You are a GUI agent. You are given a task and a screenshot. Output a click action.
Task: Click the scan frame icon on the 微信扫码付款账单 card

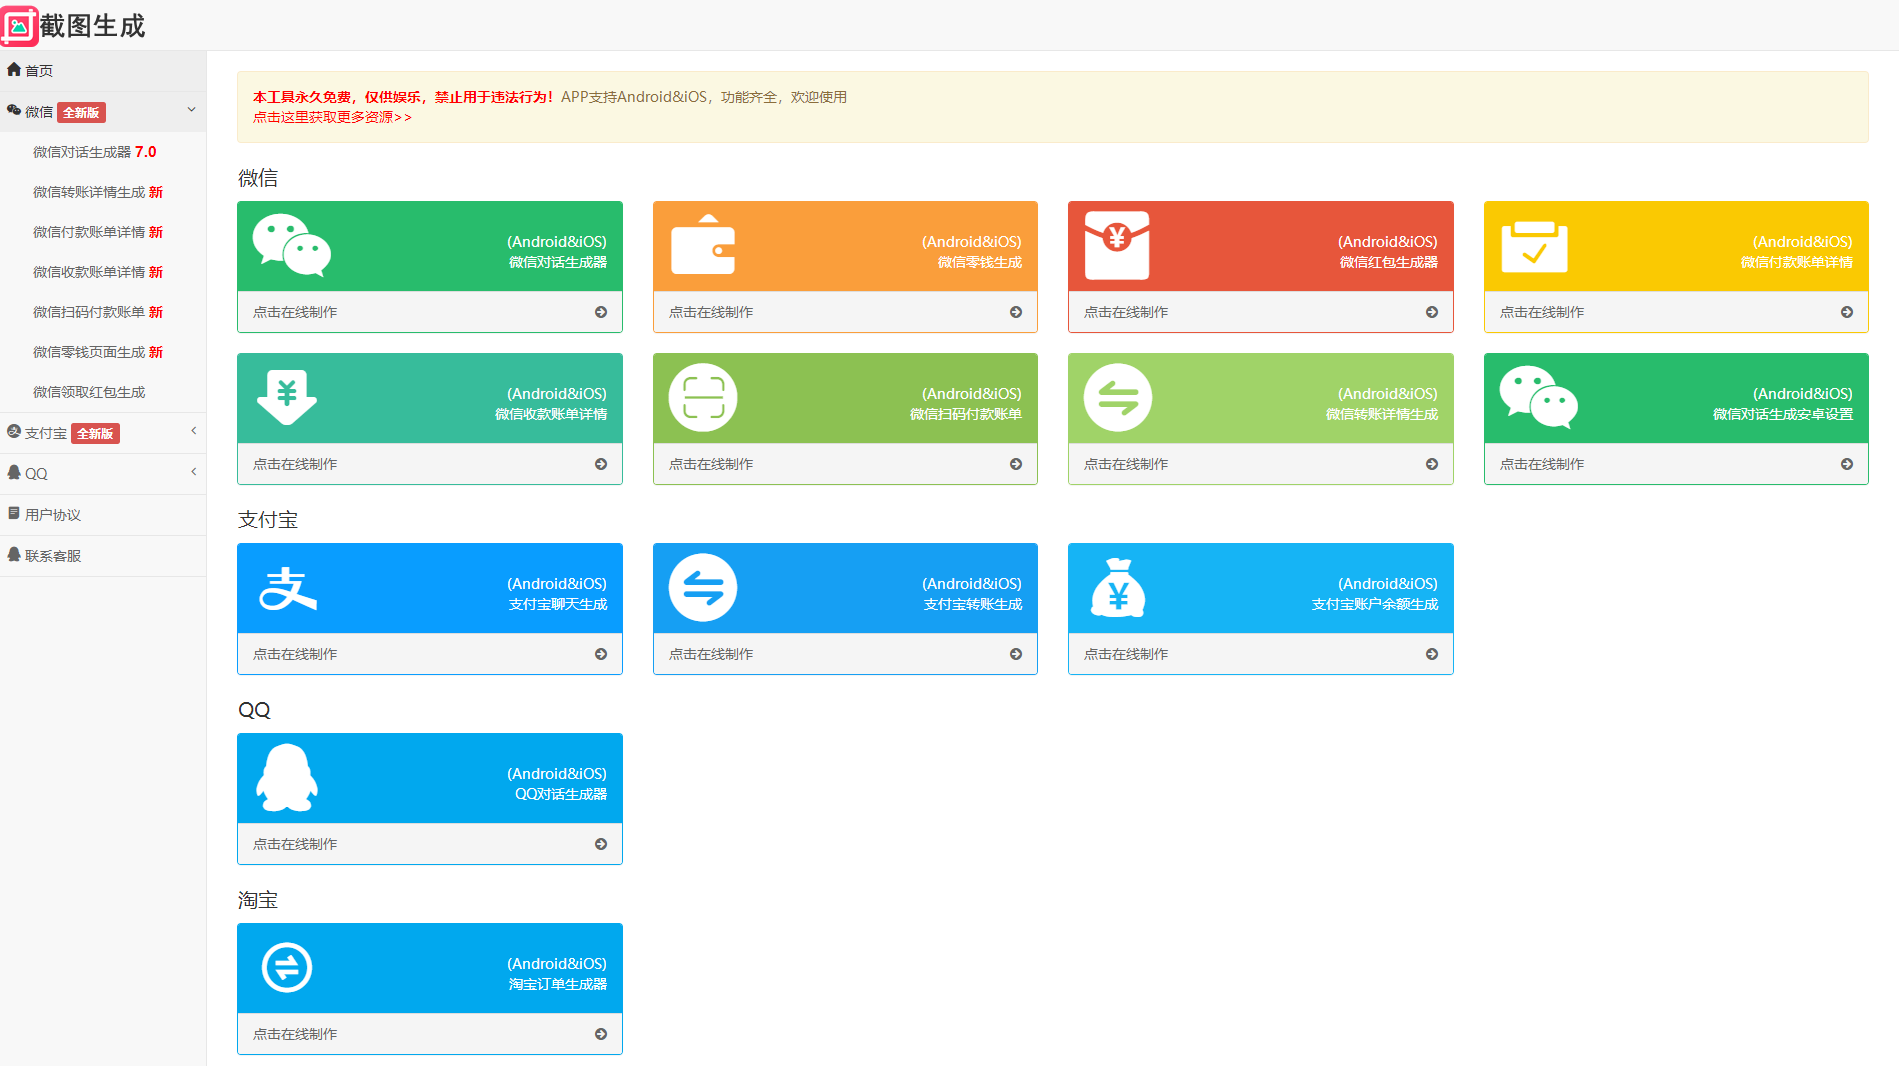tap(703, 398)
